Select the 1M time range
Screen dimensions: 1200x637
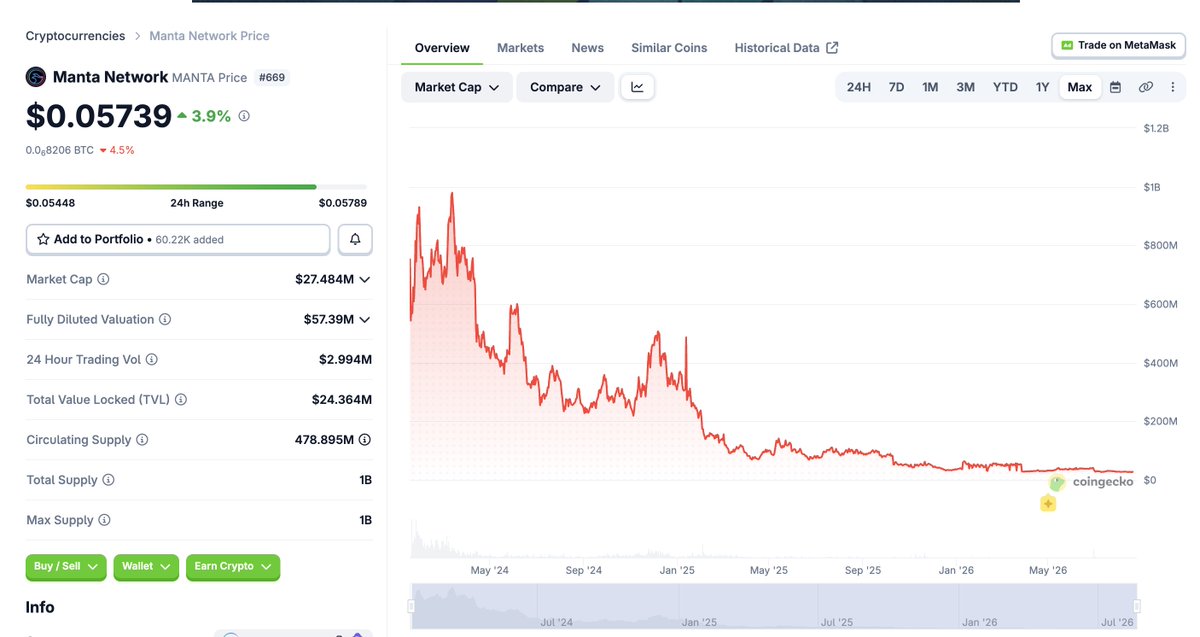(x=930, y=87)
